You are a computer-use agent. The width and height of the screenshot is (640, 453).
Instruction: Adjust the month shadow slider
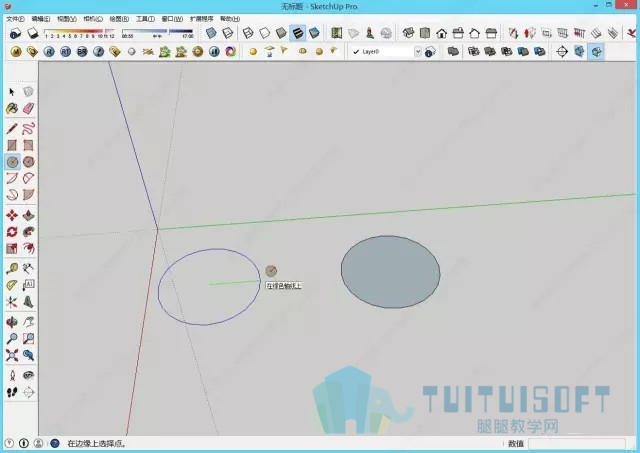[79, 31]
